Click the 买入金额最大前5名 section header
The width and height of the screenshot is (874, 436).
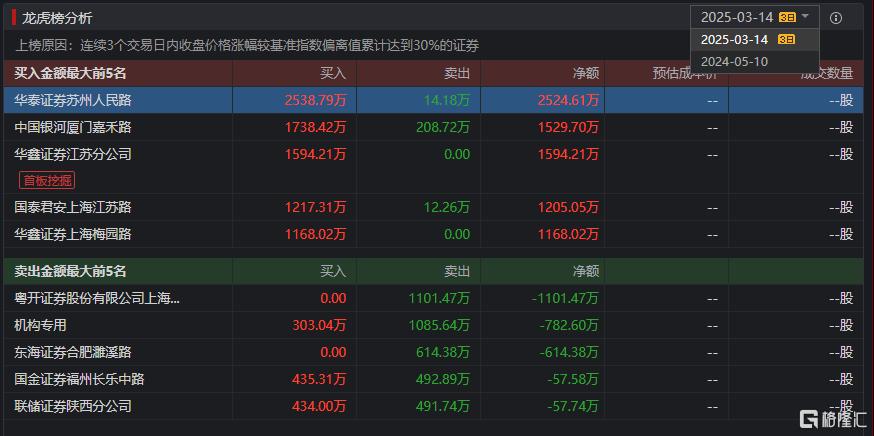point(71,73)
